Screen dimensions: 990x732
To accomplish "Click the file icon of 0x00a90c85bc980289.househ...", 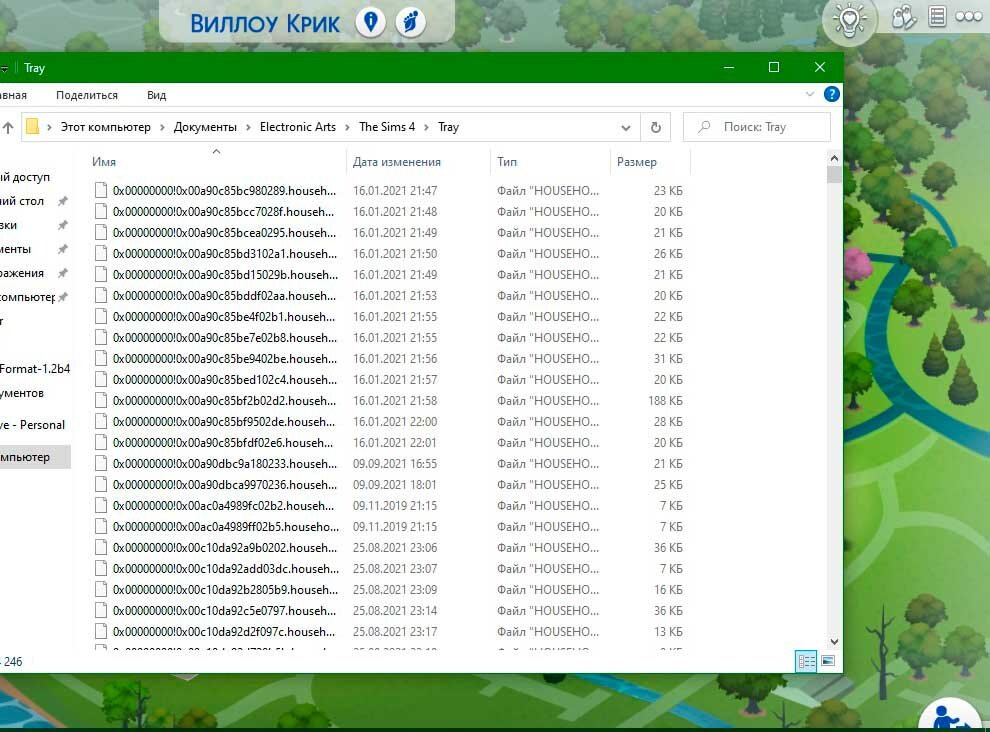I will [x=101, y=191].
